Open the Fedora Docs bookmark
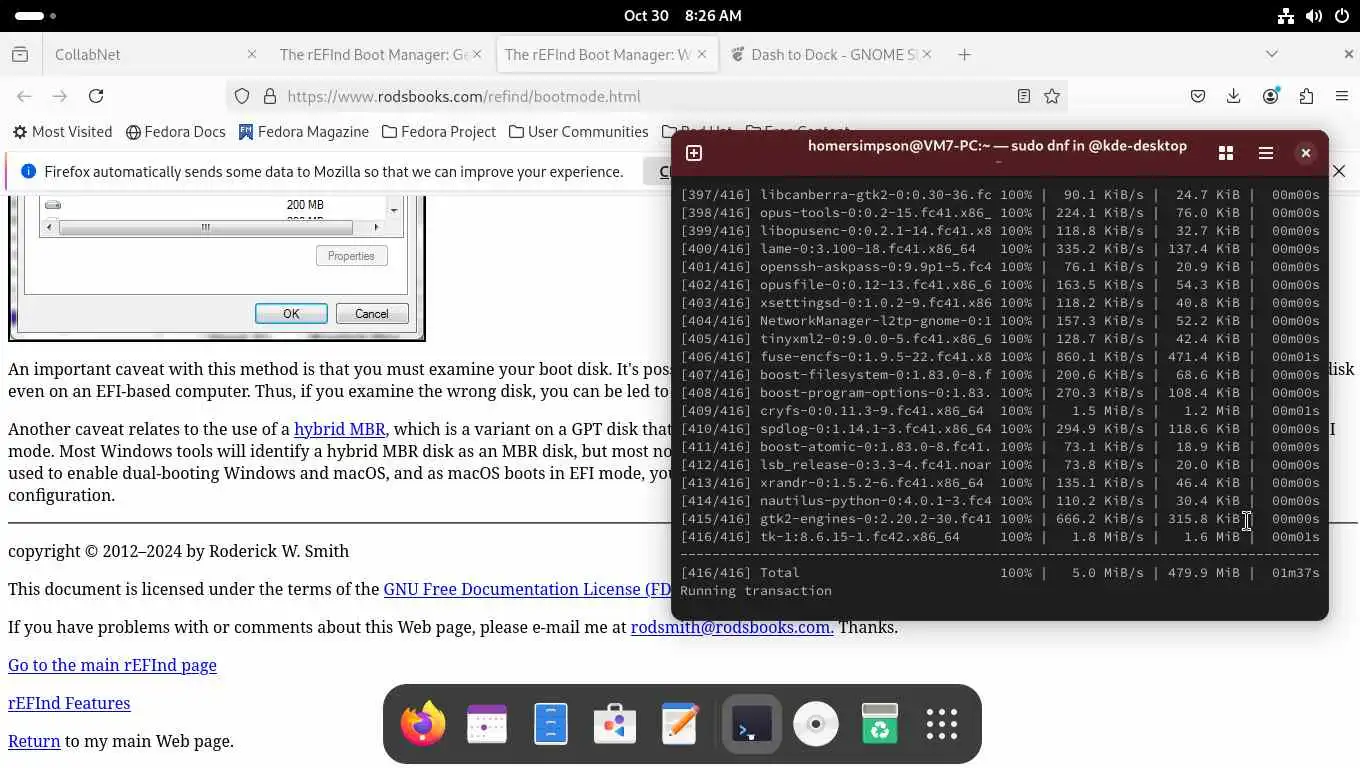The image size is (1360, 768). tap(176, 132)
